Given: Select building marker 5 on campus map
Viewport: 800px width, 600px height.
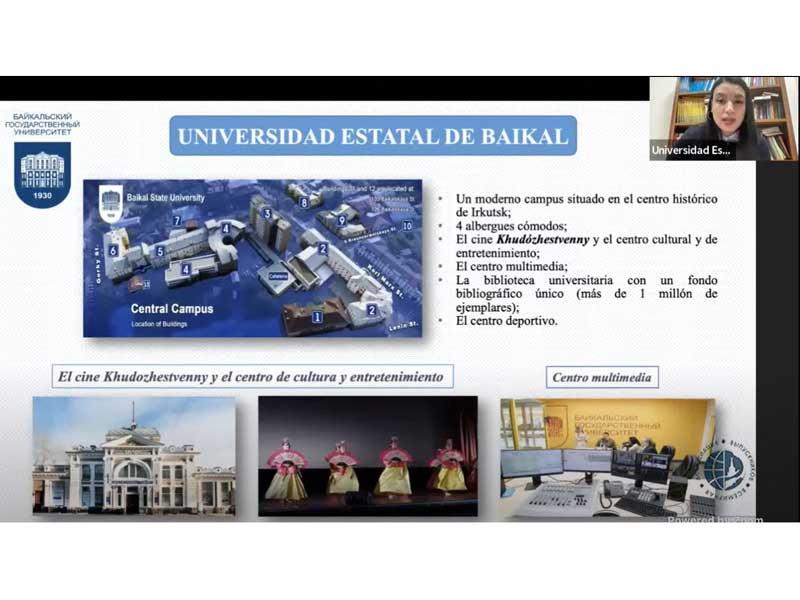Looking at the screenshot, I should click(160, 252).
